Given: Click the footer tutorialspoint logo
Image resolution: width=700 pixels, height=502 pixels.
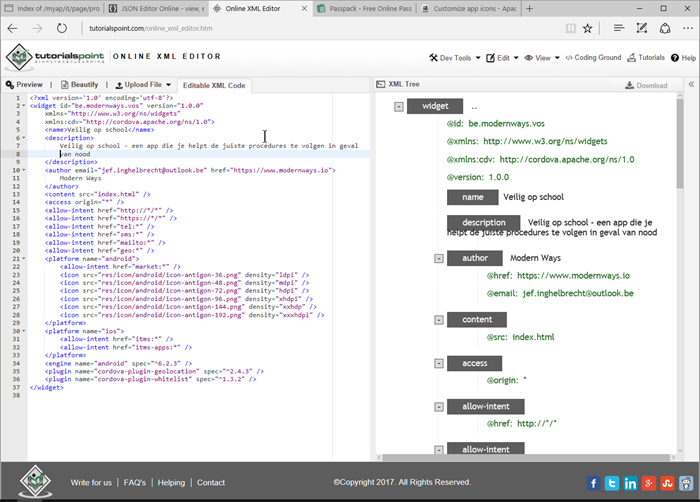Looking at the screenshot, I should [35, 481].
